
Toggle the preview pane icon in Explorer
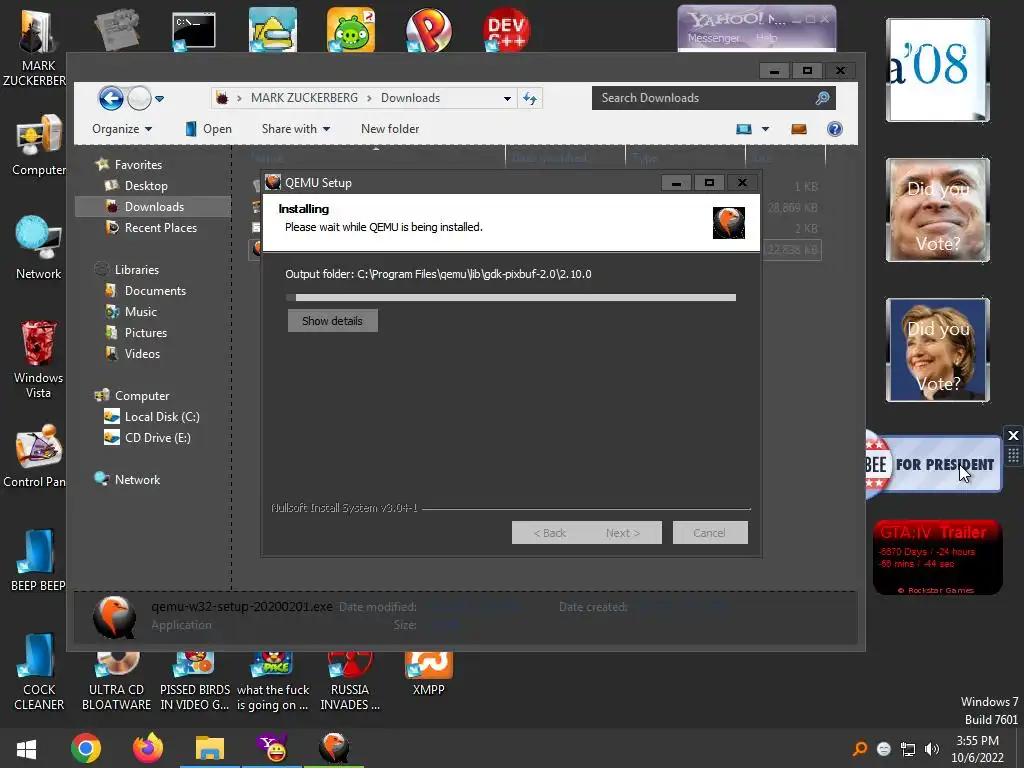[799, 129]
